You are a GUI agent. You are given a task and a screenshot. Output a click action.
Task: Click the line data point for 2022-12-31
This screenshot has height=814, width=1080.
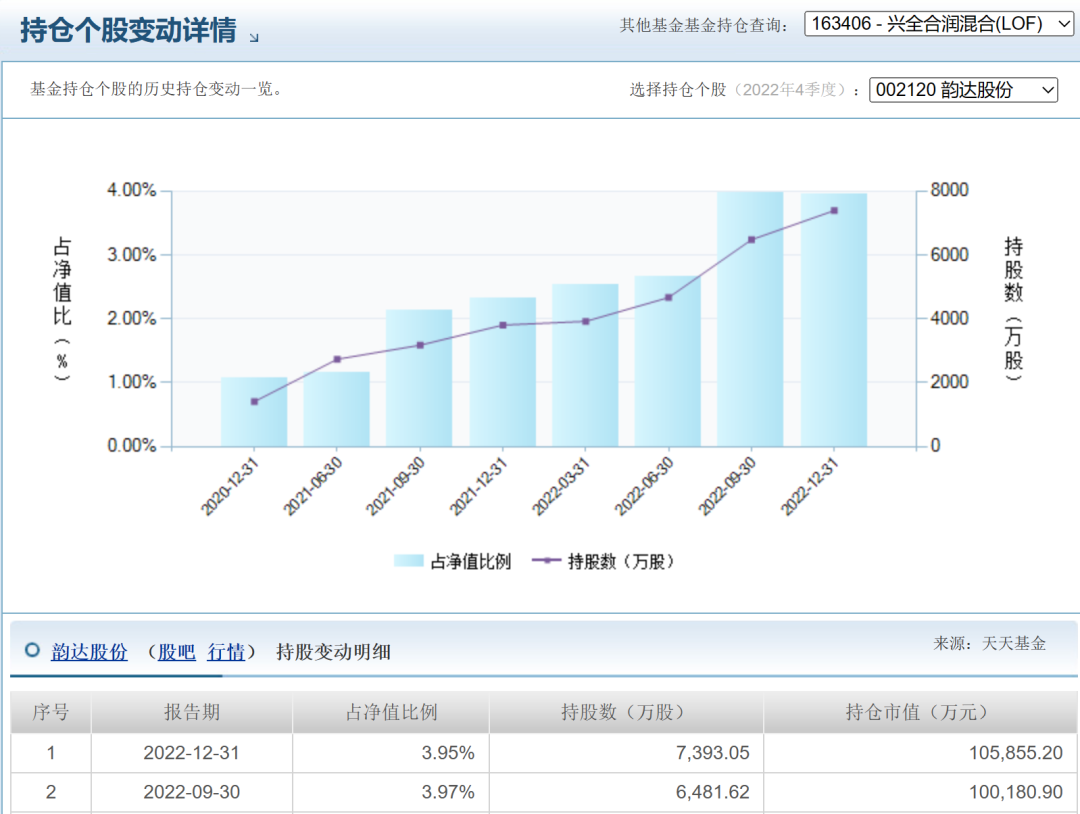click(x=833, y=209)
